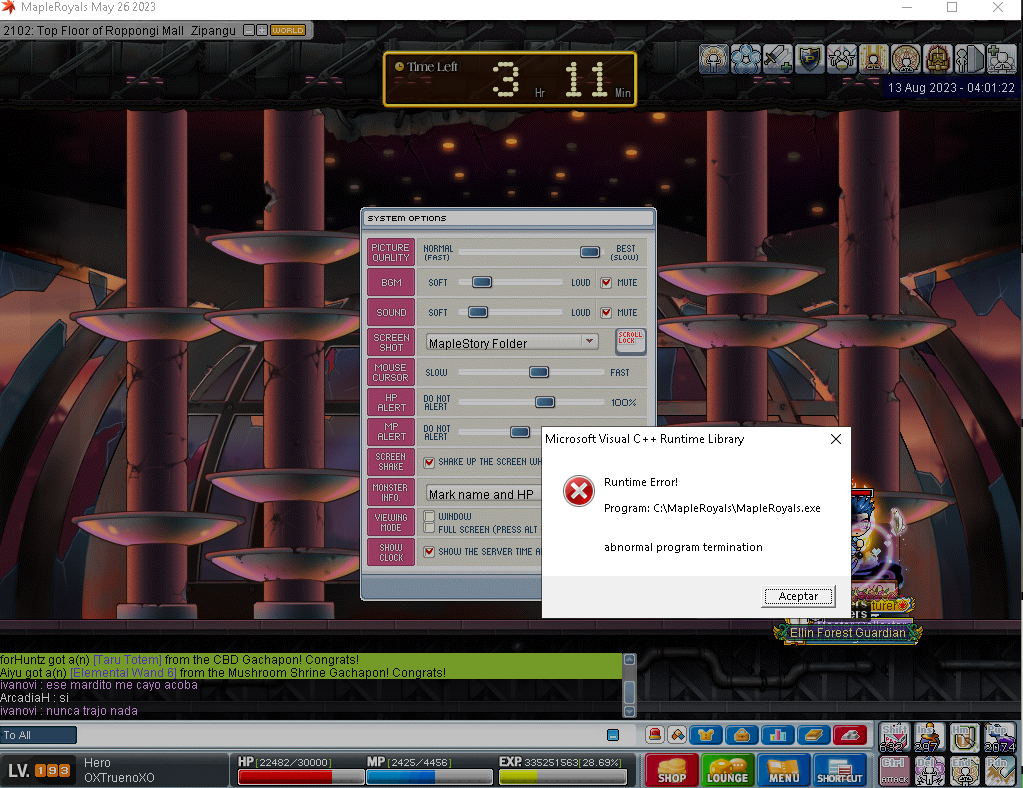This screenshot has height=788, width=1023.
Task: Click the chat log scrollbar
Action: 629,685
